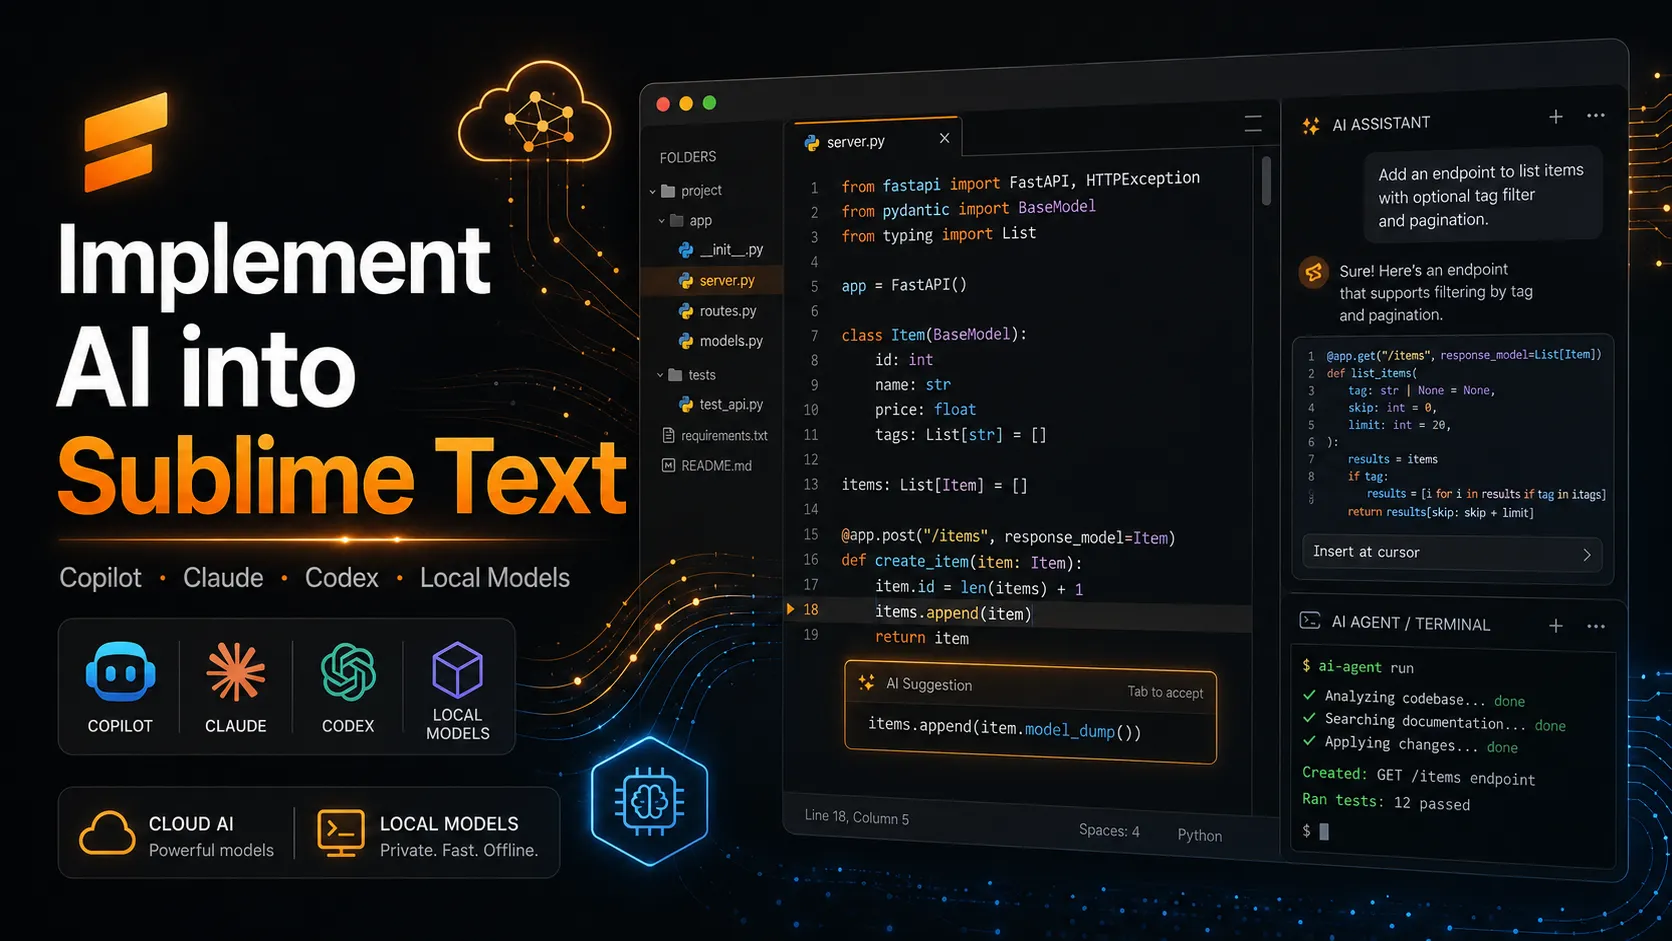This screenshot has width=1672, height=941.
Task: Click Spaces: 4 in status bar
Action: 1109,830
